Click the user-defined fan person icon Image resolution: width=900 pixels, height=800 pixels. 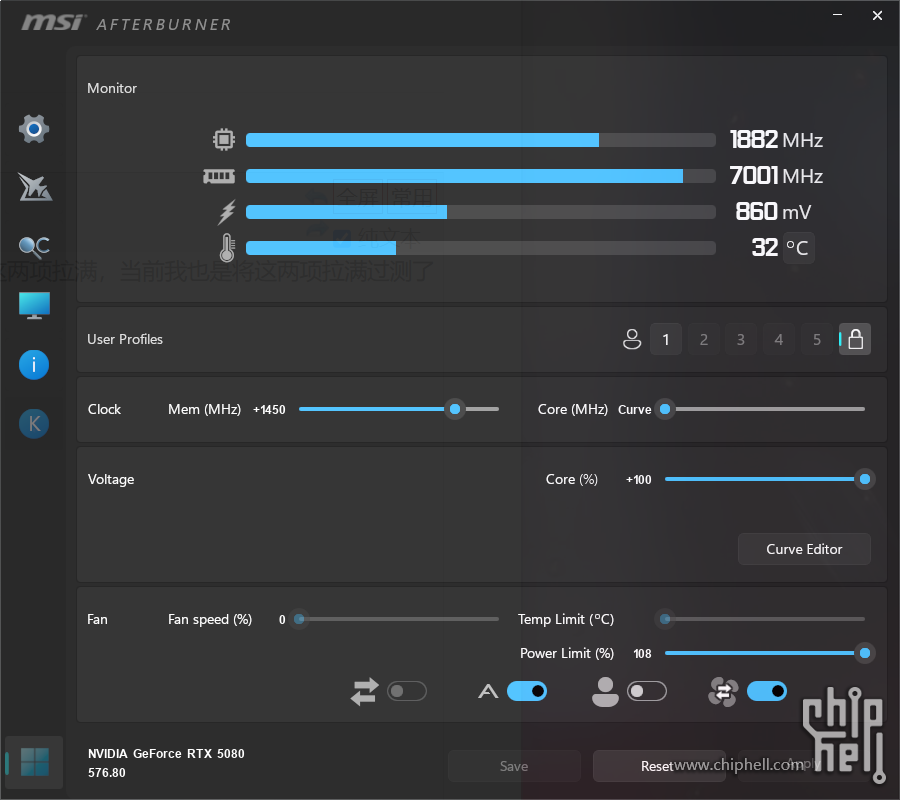pyautogui.click(x=605, y=692)
